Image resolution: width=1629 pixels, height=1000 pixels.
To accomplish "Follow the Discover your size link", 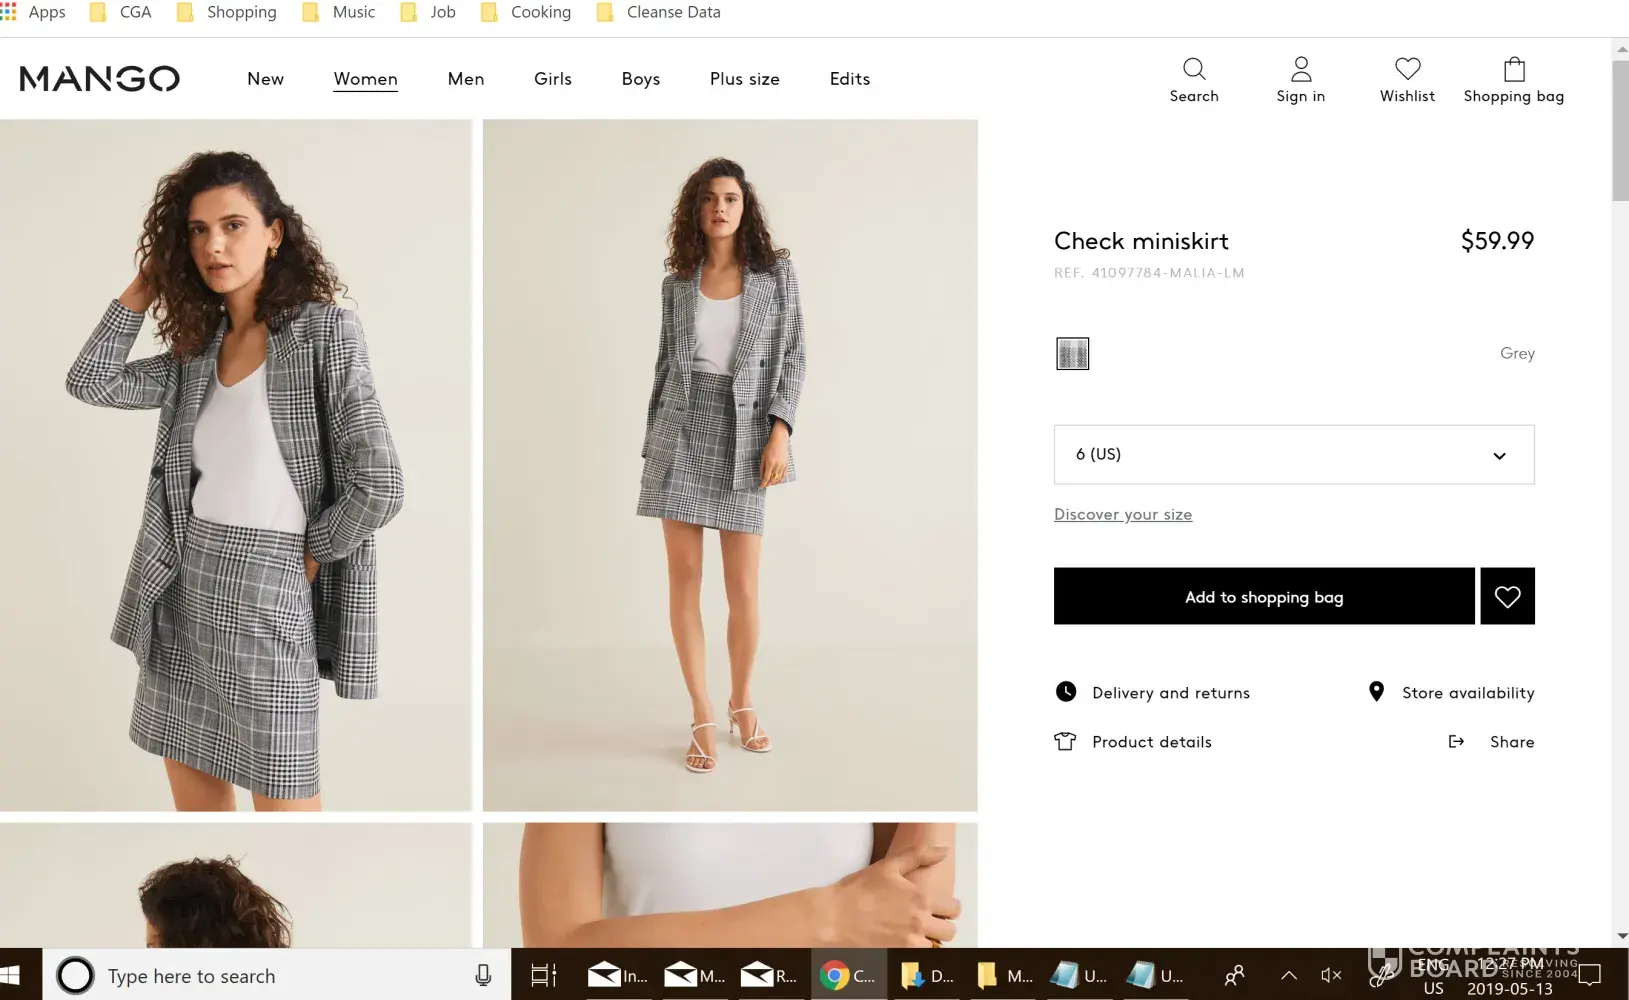I will point(1123,514).
